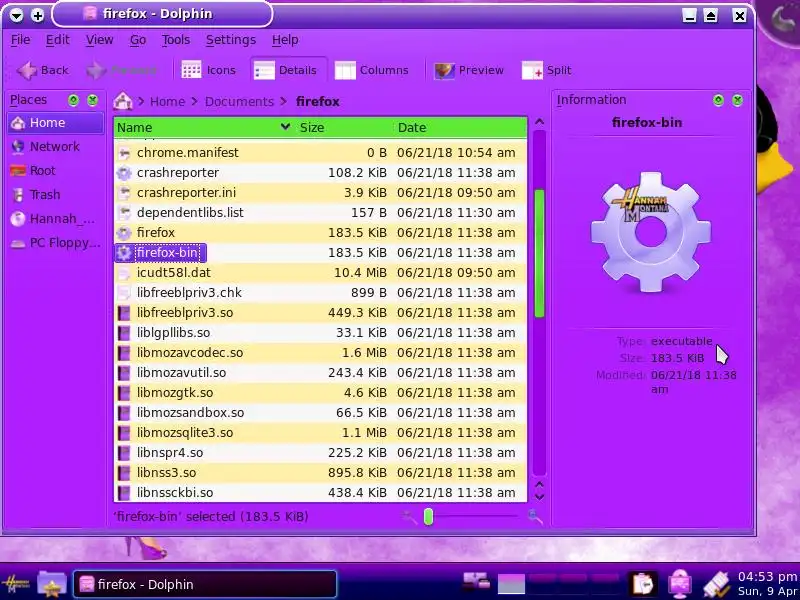Open the Go menu
Screen dimensions: 800x600
coord(138,40)
